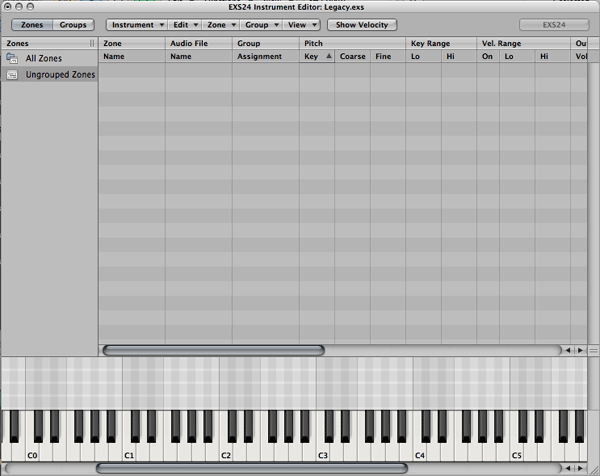
Task: Click the Vel. Range column group header
Action: (x=523, y=43)
